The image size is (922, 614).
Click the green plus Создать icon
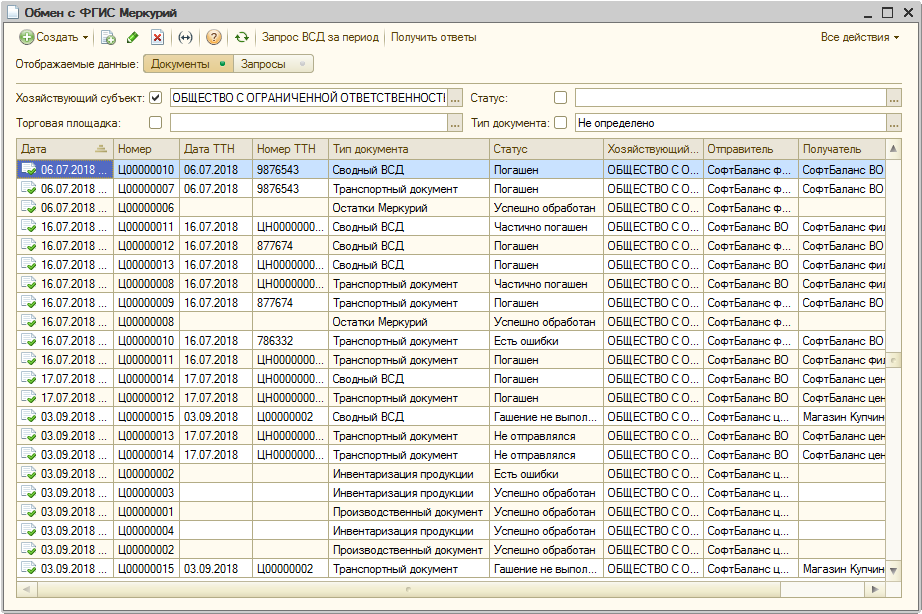click(x=27, y=37)
